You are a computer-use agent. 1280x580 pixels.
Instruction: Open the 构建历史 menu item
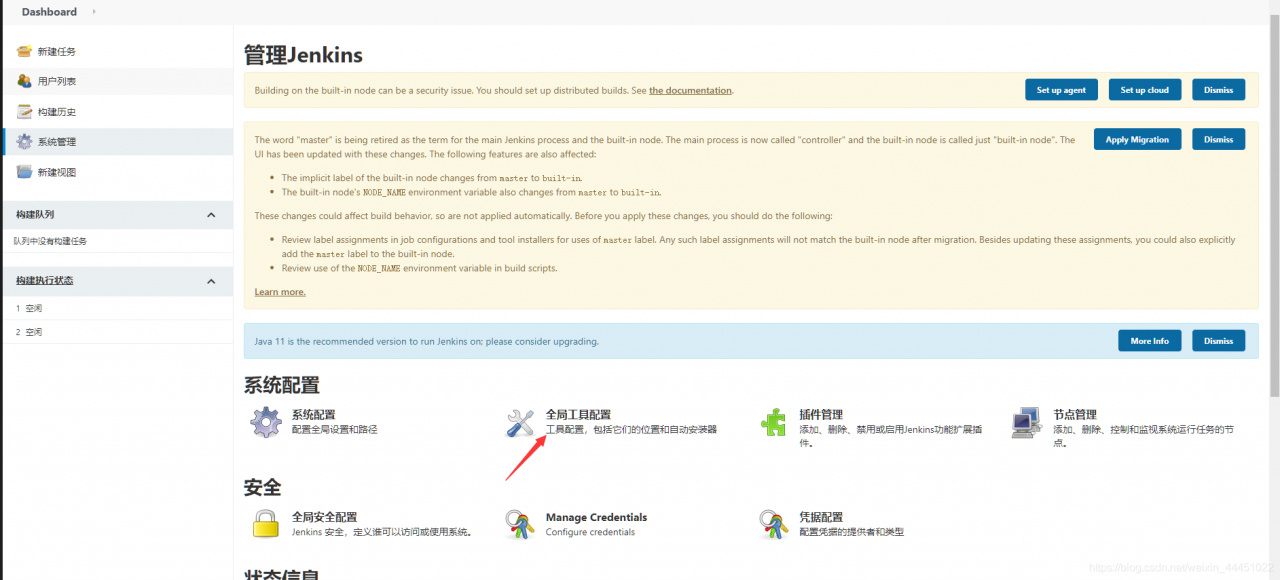tap(57, 111)
